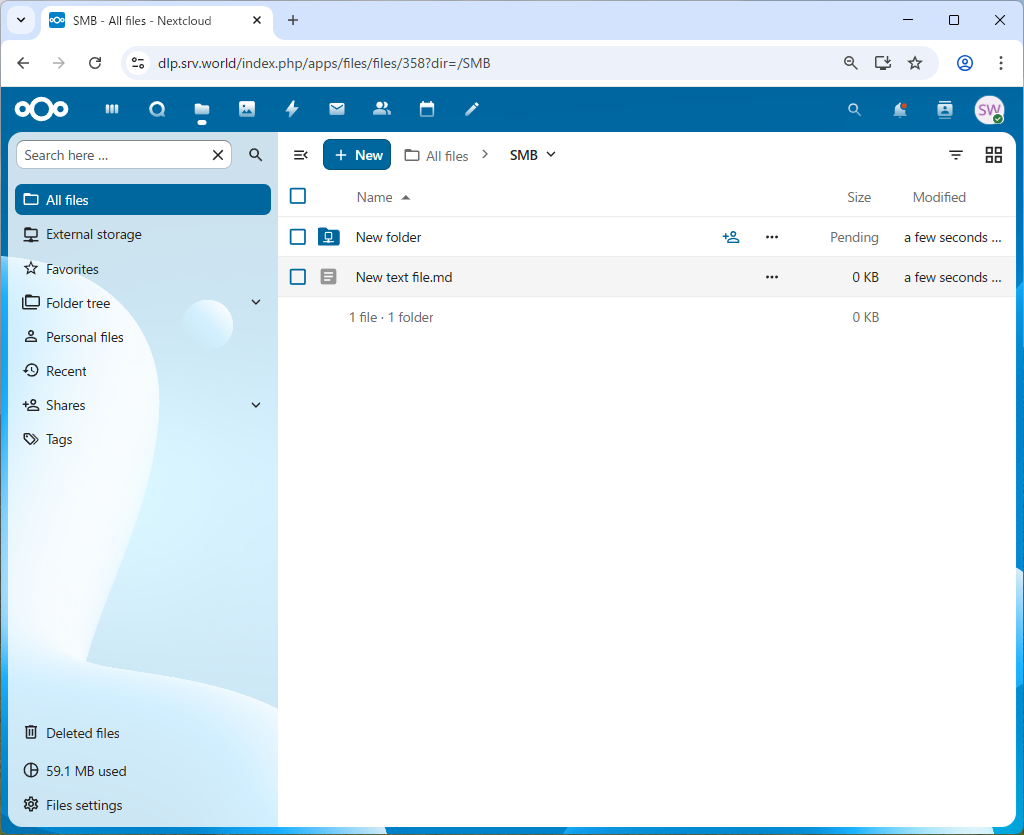Toggle the navigation sidebar collapse icon
This screenshot has width=1024, height=835.
coord(300,155)
